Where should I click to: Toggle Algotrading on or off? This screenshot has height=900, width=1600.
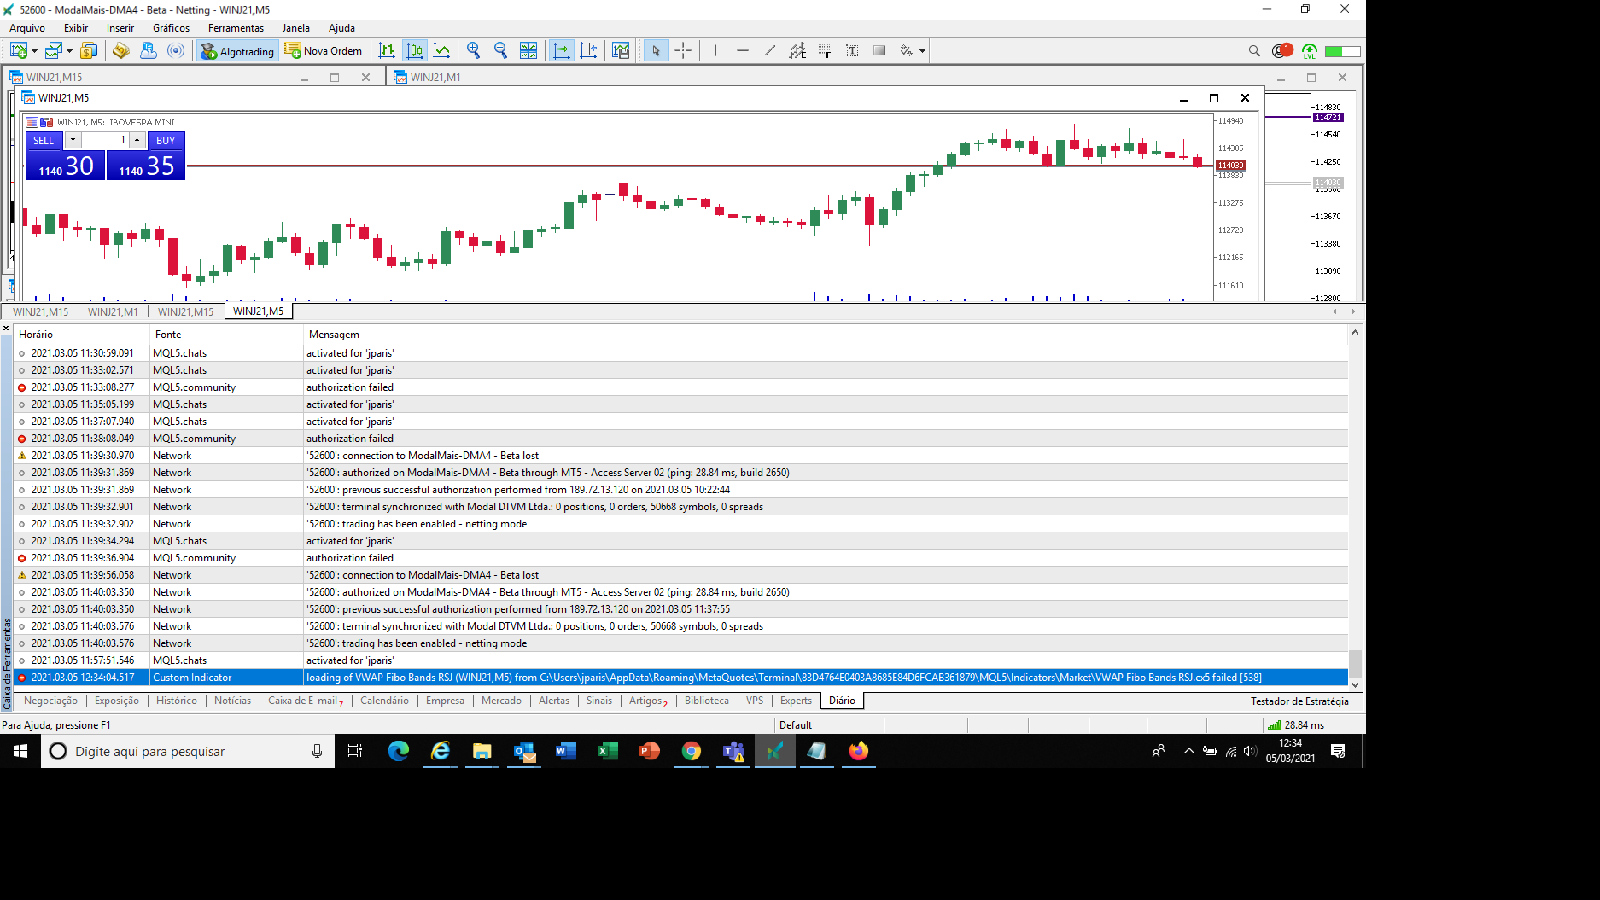237,51
